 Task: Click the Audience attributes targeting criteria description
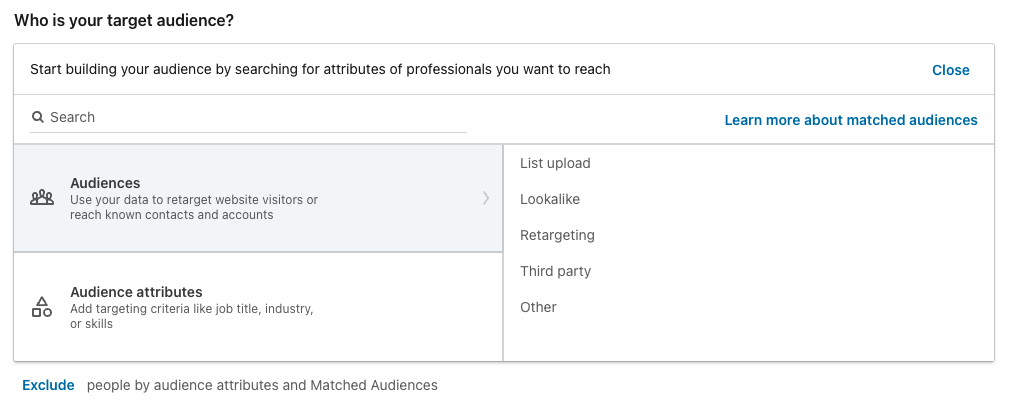coord(191,316)
